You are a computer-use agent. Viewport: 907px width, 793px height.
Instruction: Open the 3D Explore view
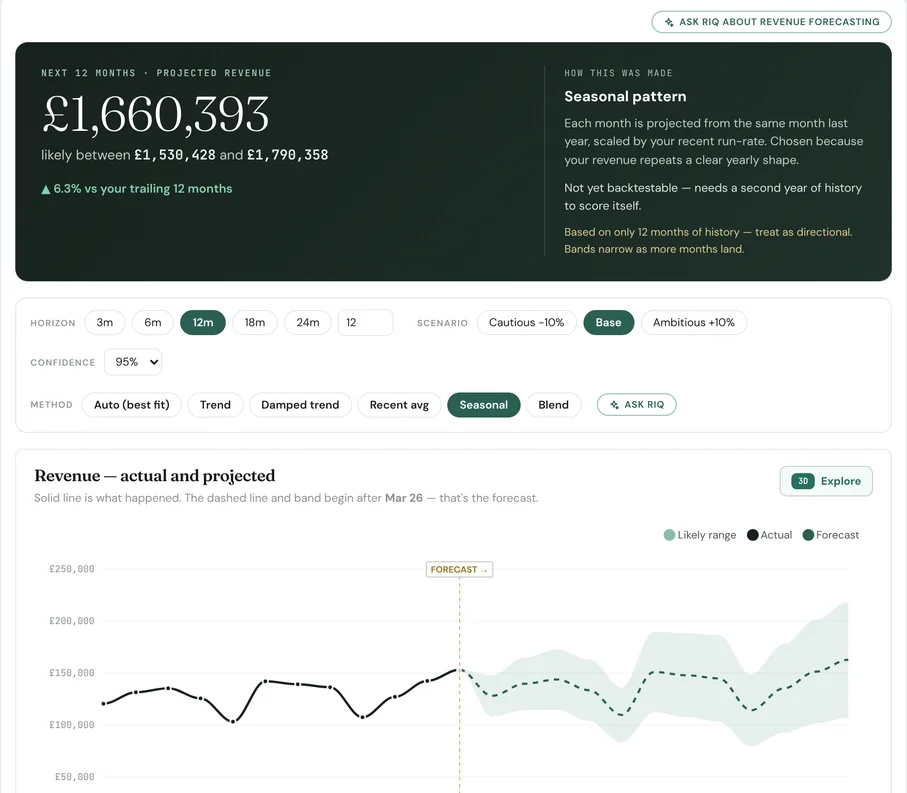coord(826,481)
